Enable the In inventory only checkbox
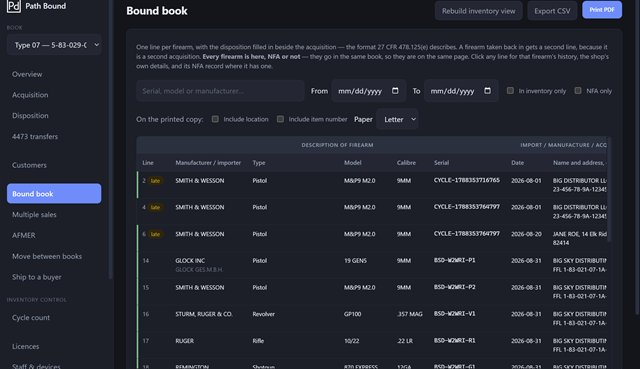640x369 pixels. click(510, 91)
